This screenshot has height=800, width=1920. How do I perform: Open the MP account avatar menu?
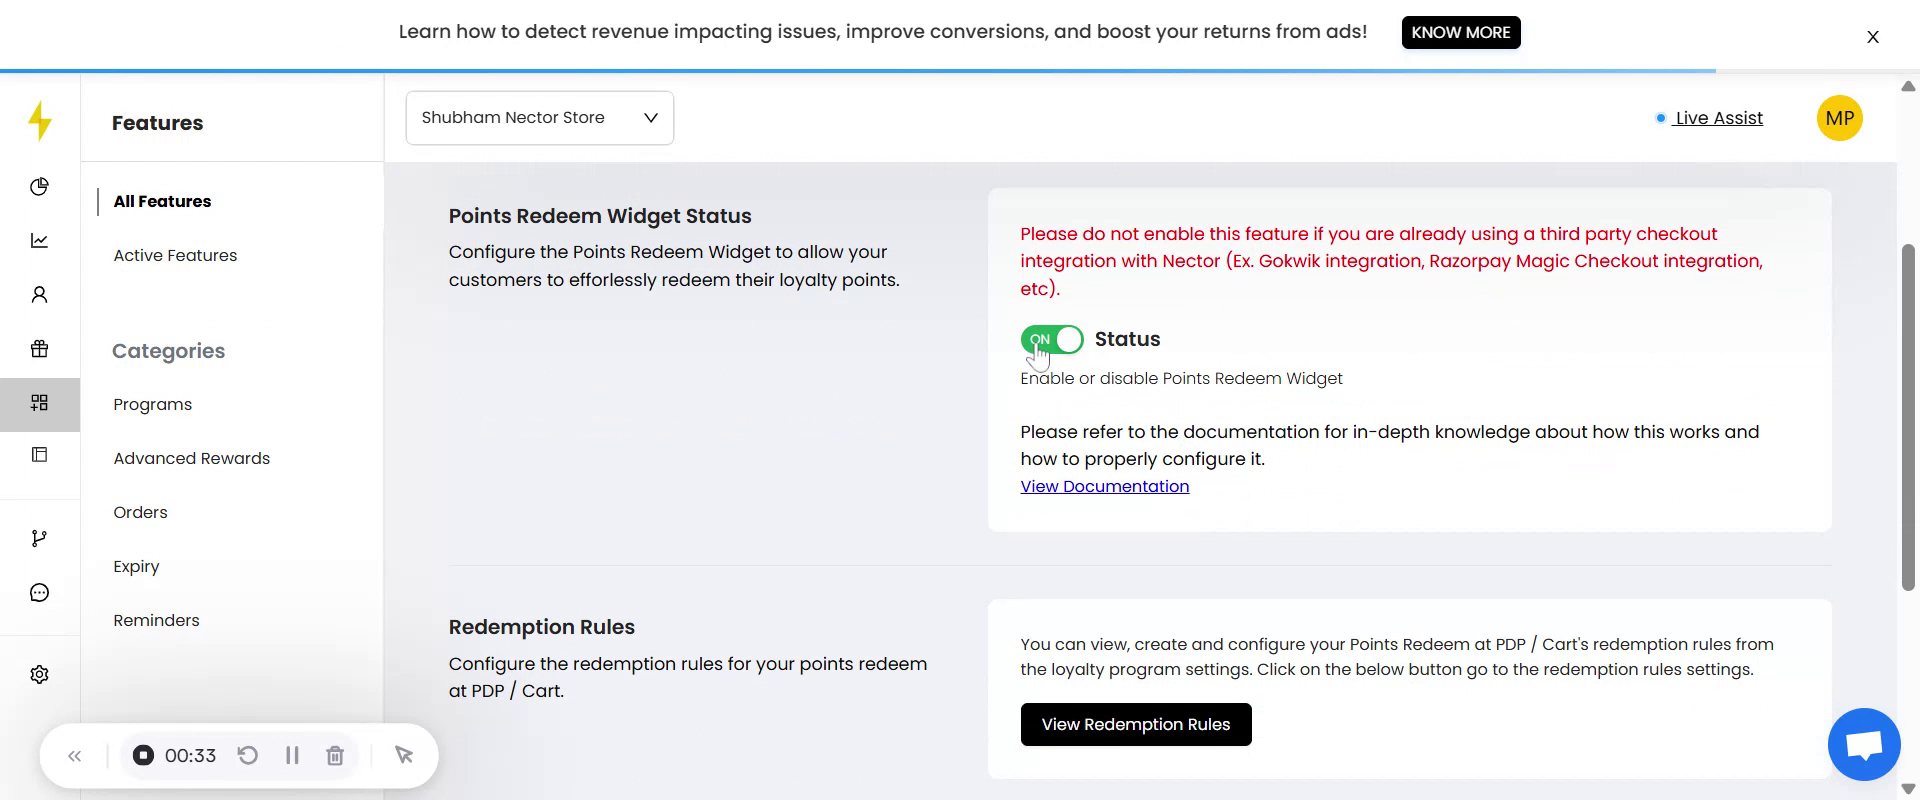coord(1839,118)
